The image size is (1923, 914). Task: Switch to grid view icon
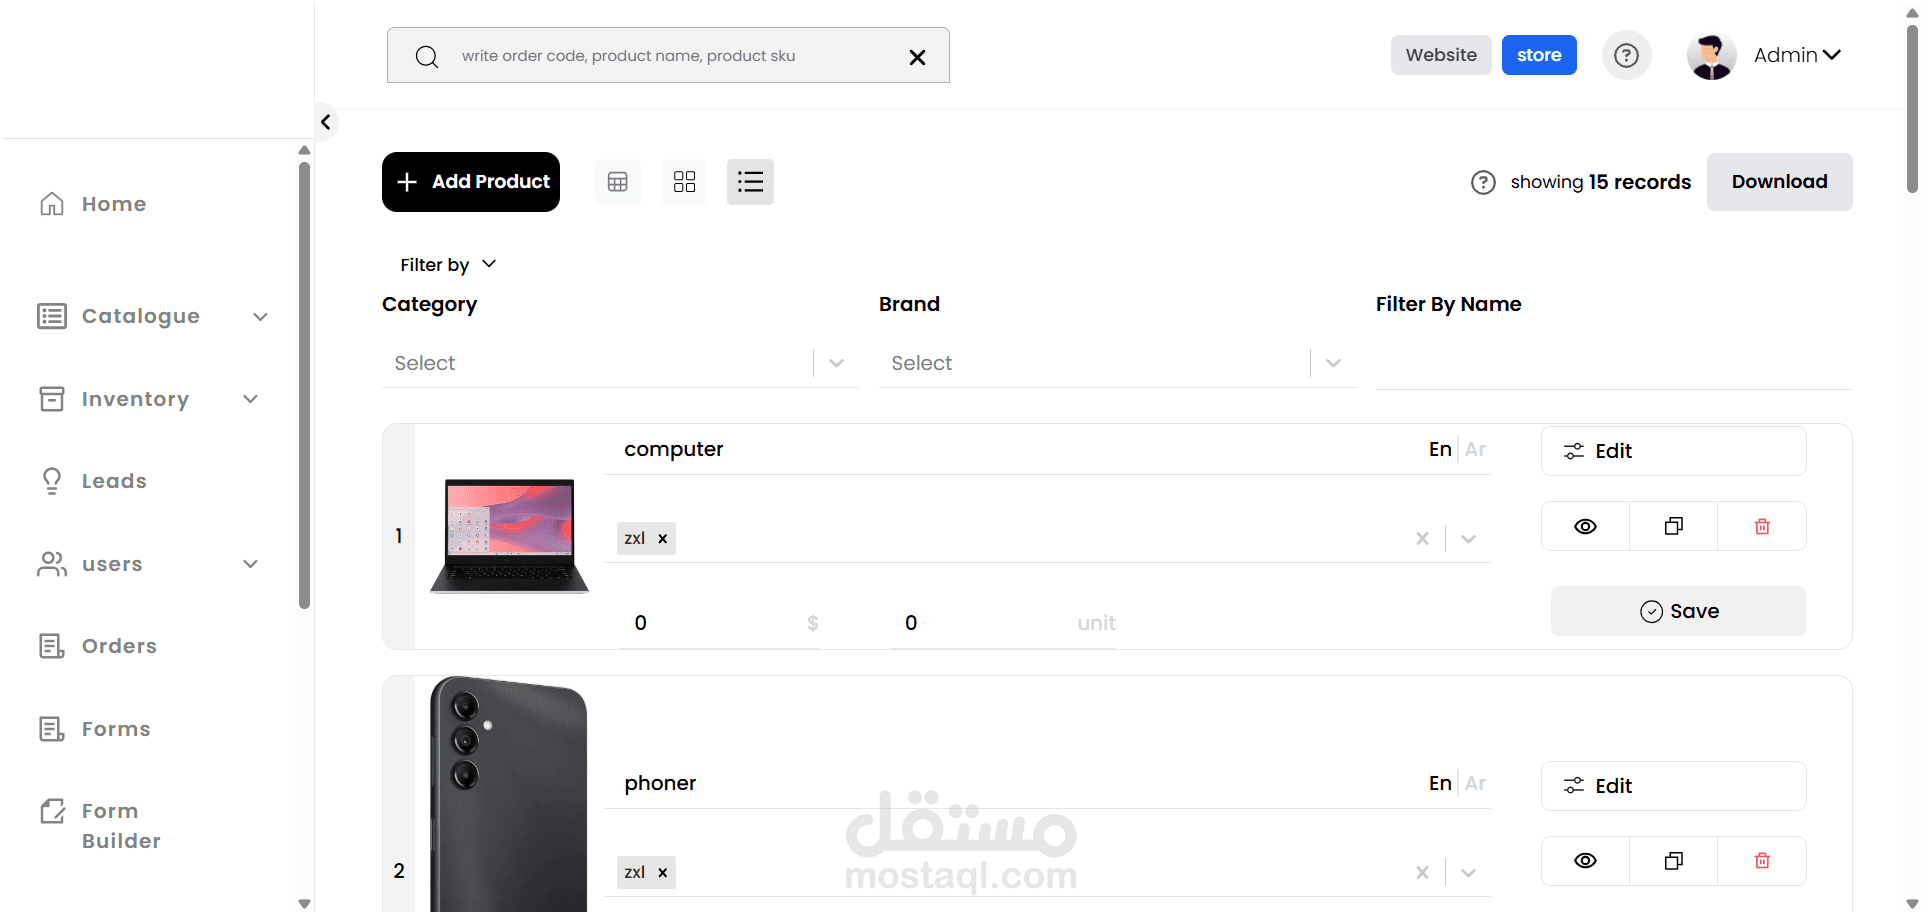(x=684, y=182)
